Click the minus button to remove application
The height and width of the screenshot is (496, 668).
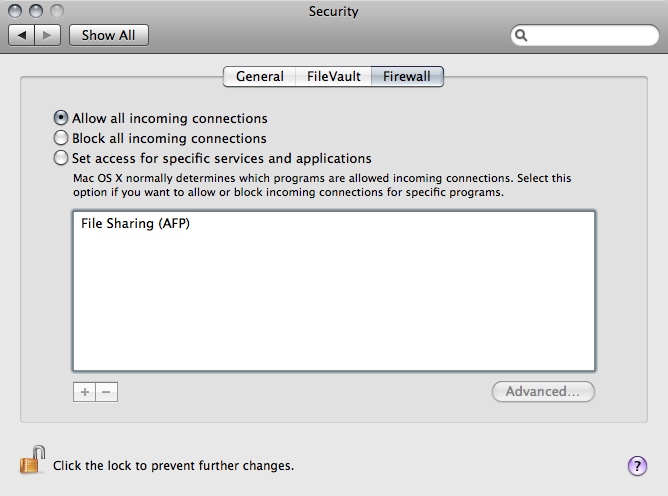(106, 392)
